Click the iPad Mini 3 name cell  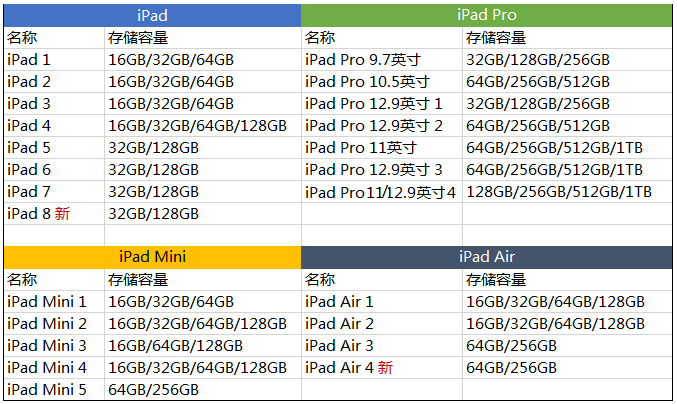click(54, 346)
